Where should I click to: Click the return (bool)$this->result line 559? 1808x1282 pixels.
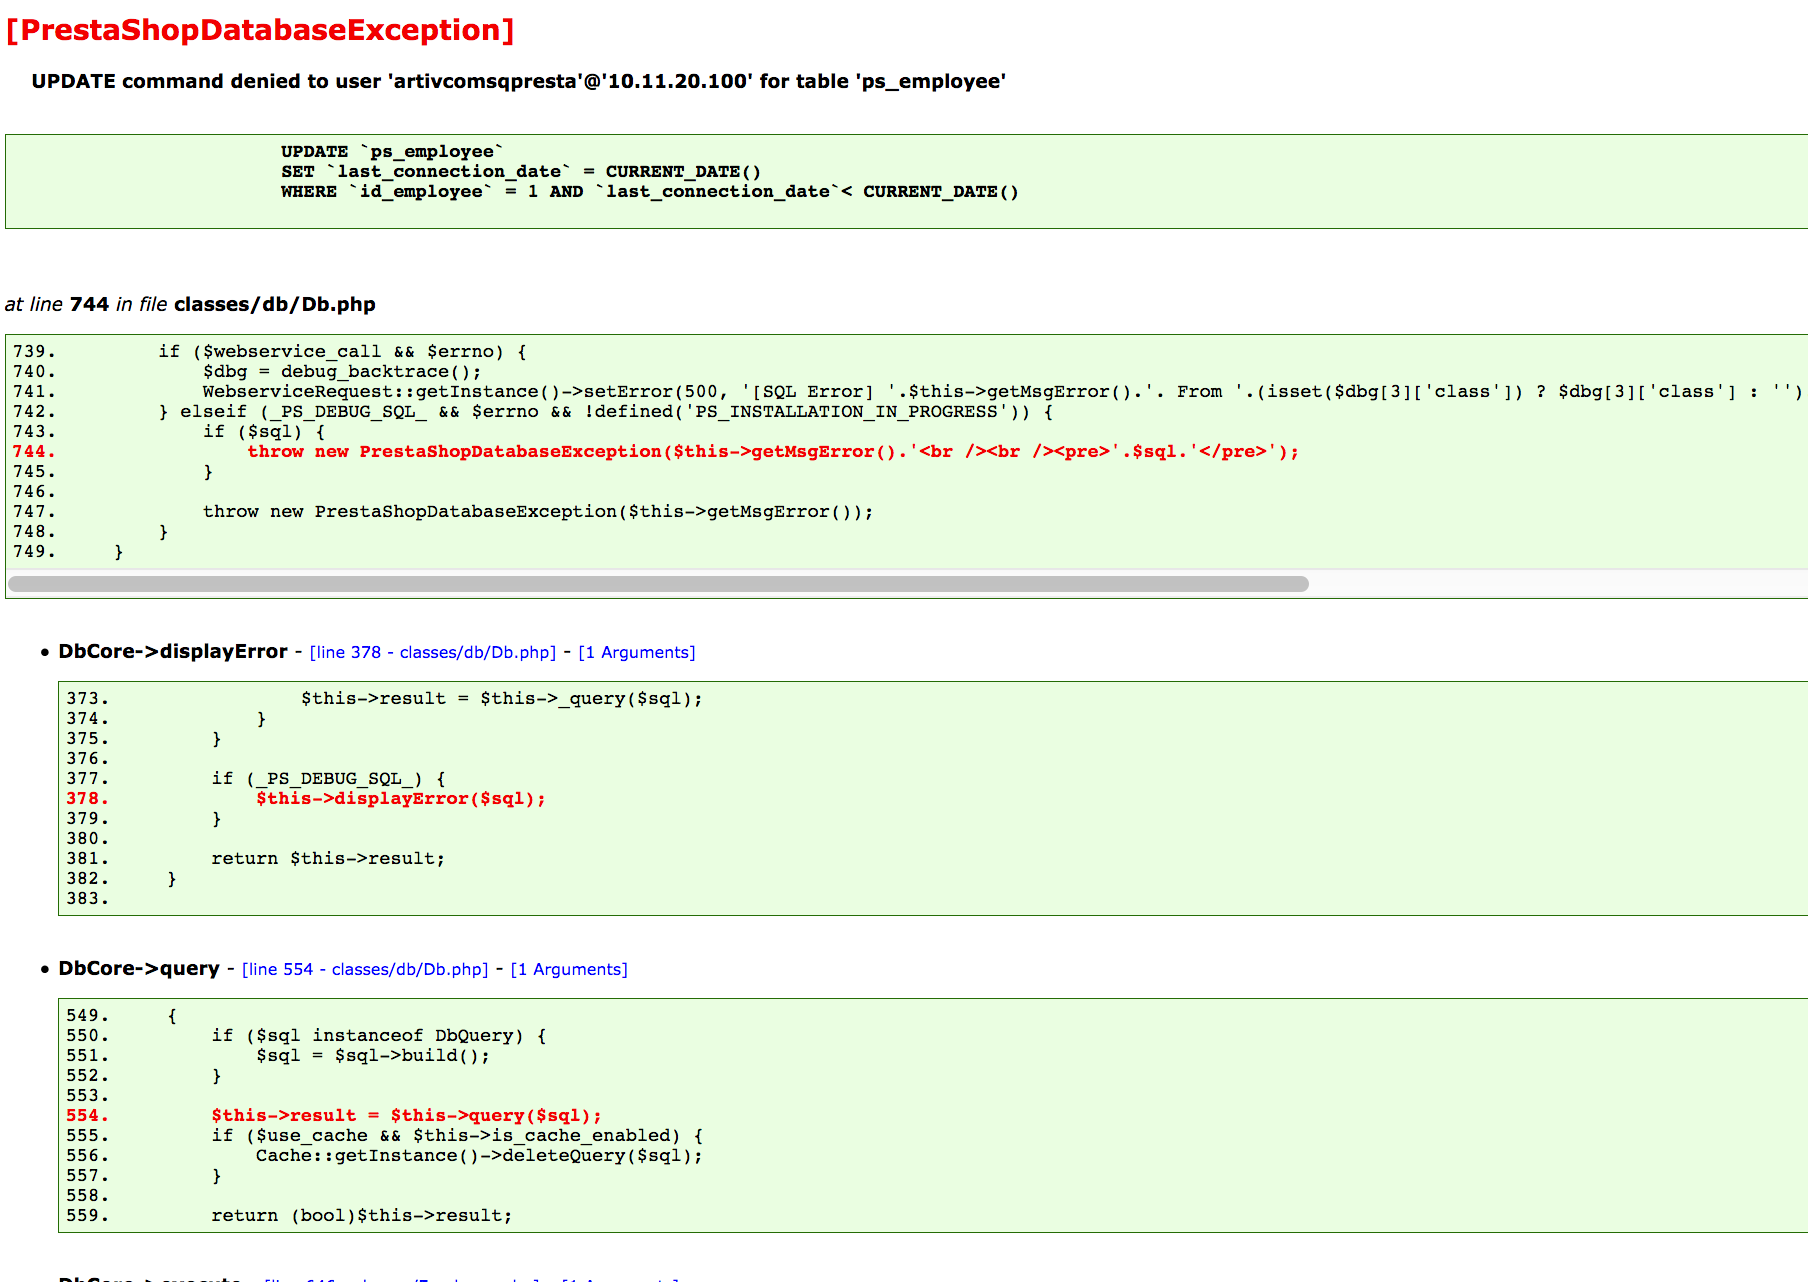(361, 1216)
